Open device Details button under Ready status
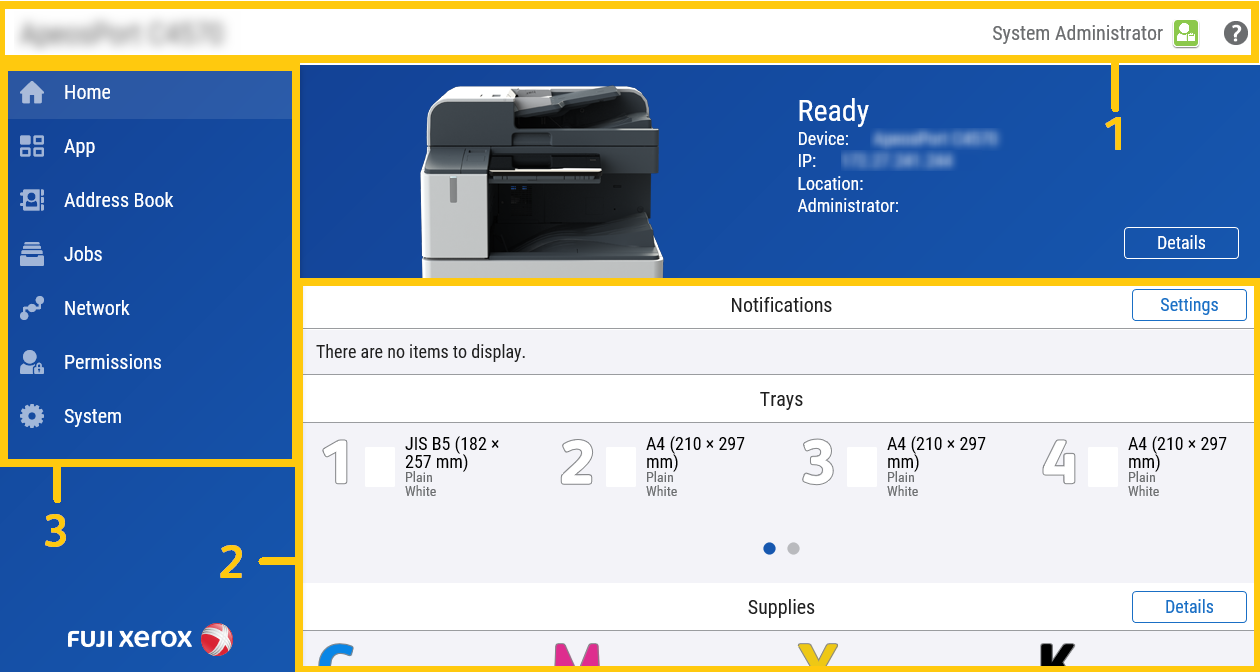This screenshot has height=672, width=1260. point(1181,243)
